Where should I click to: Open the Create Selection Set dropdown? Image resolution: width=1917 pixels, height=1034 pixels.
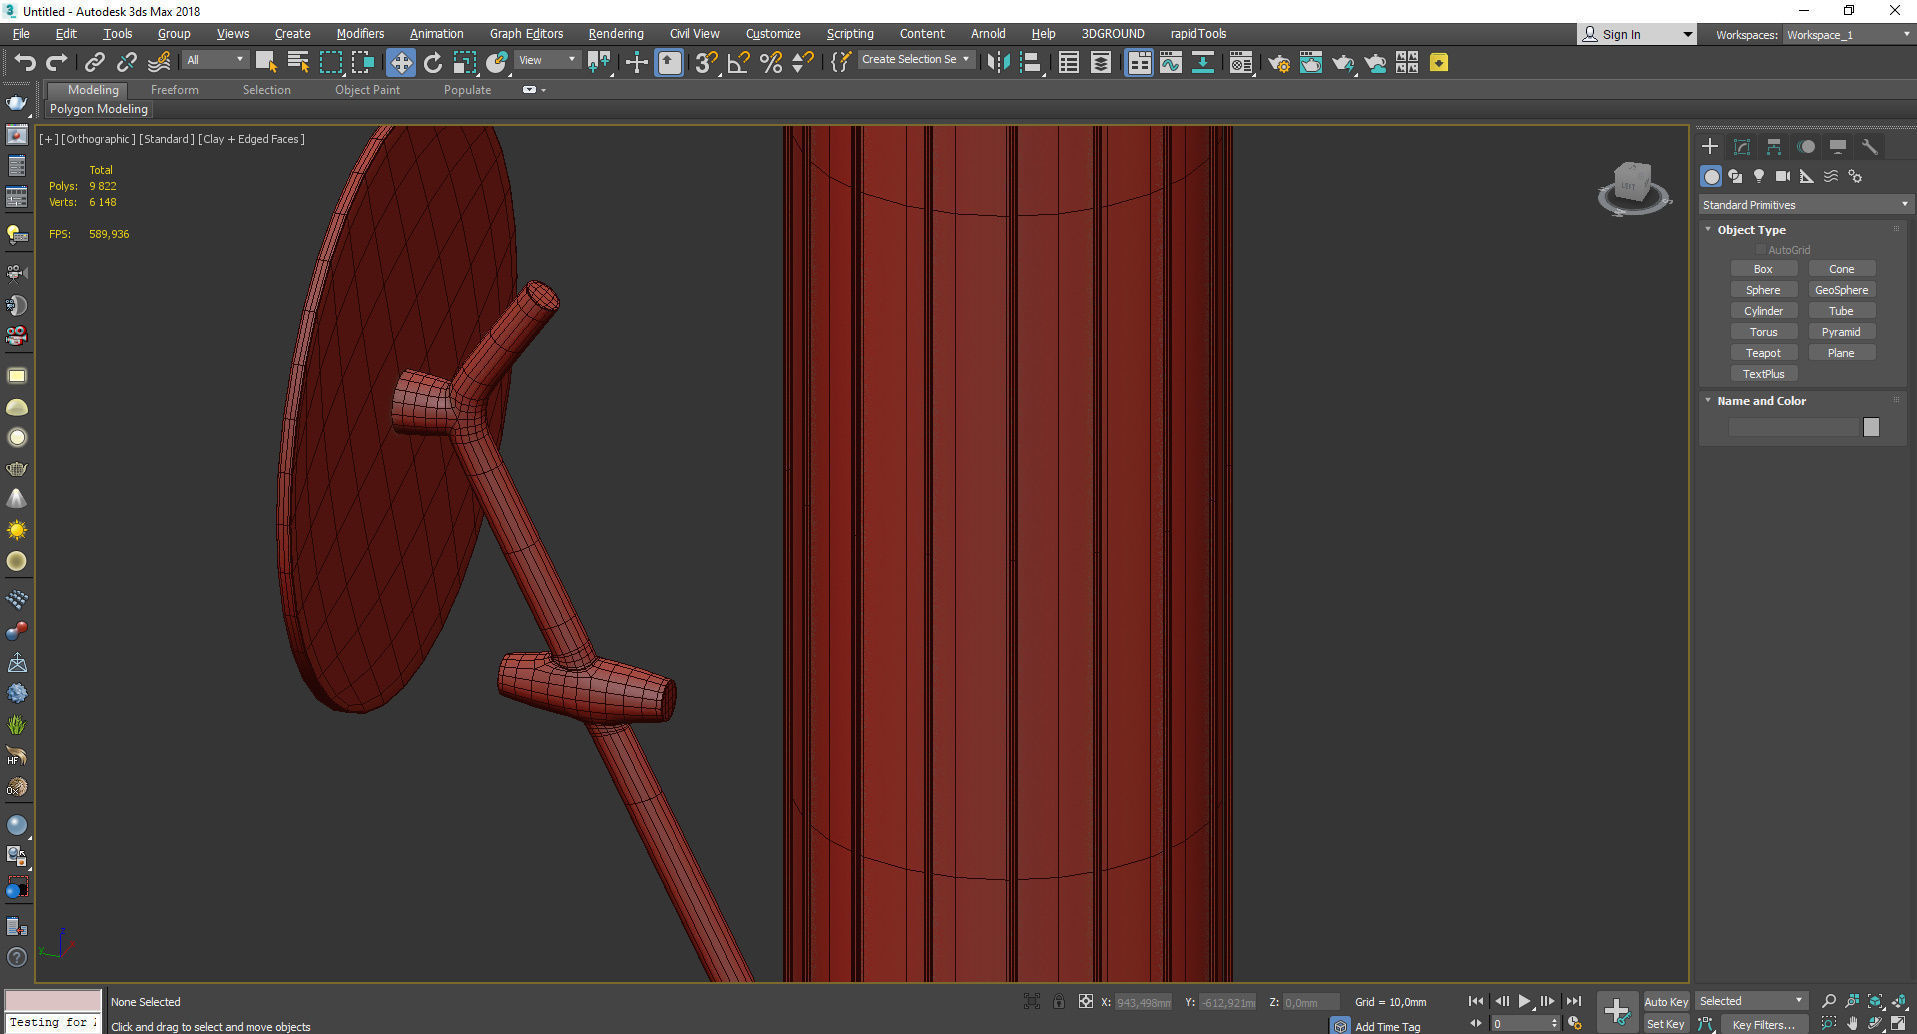(x=915, y=60)
